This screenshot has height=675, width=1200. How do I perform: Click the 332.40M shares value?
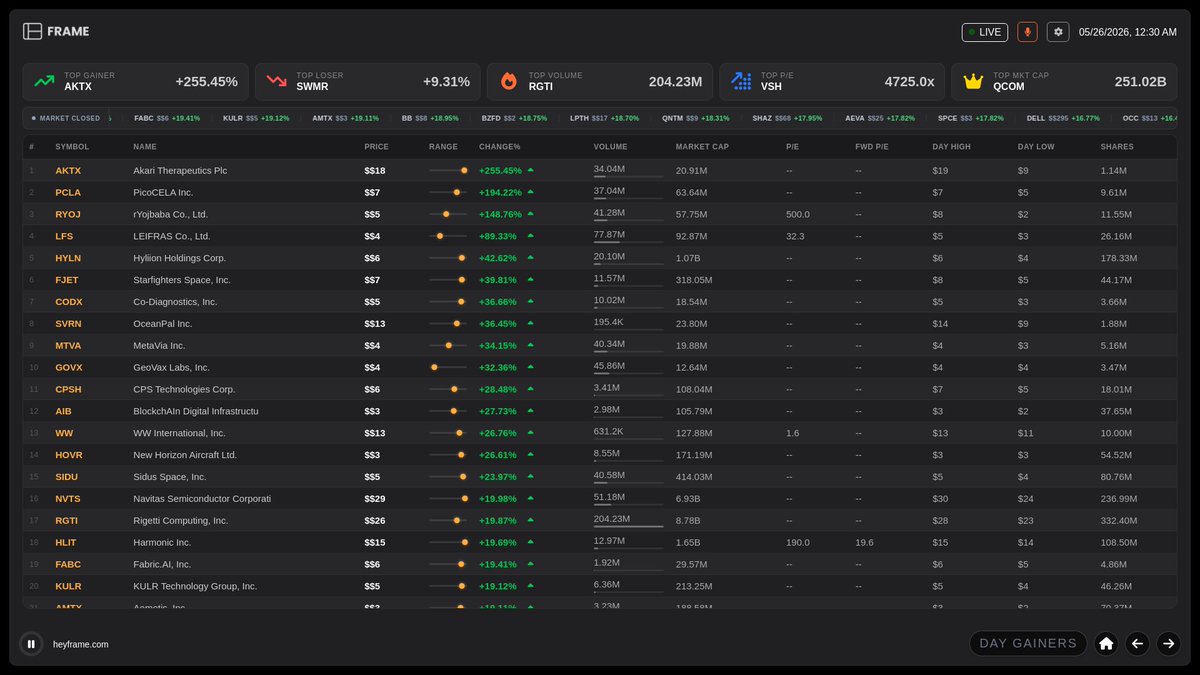click(1119, 520)
